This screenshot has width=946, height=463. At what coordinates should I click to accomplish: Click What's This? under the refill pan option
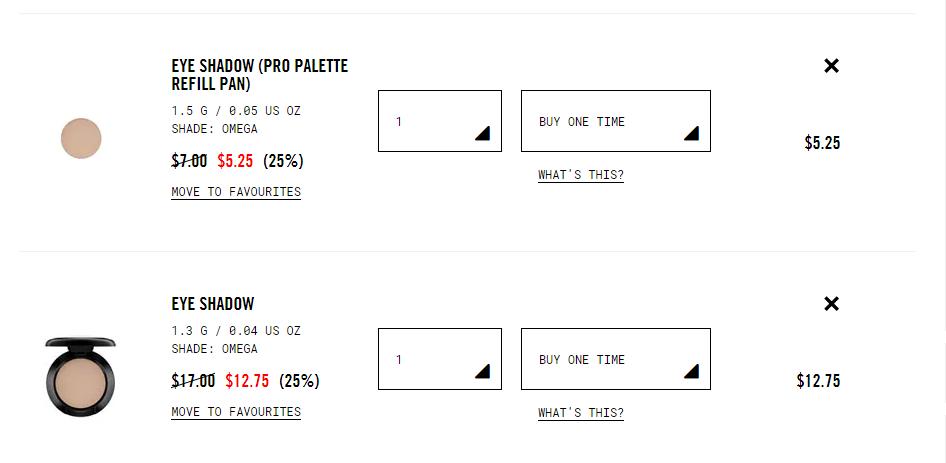click(581, 175)
